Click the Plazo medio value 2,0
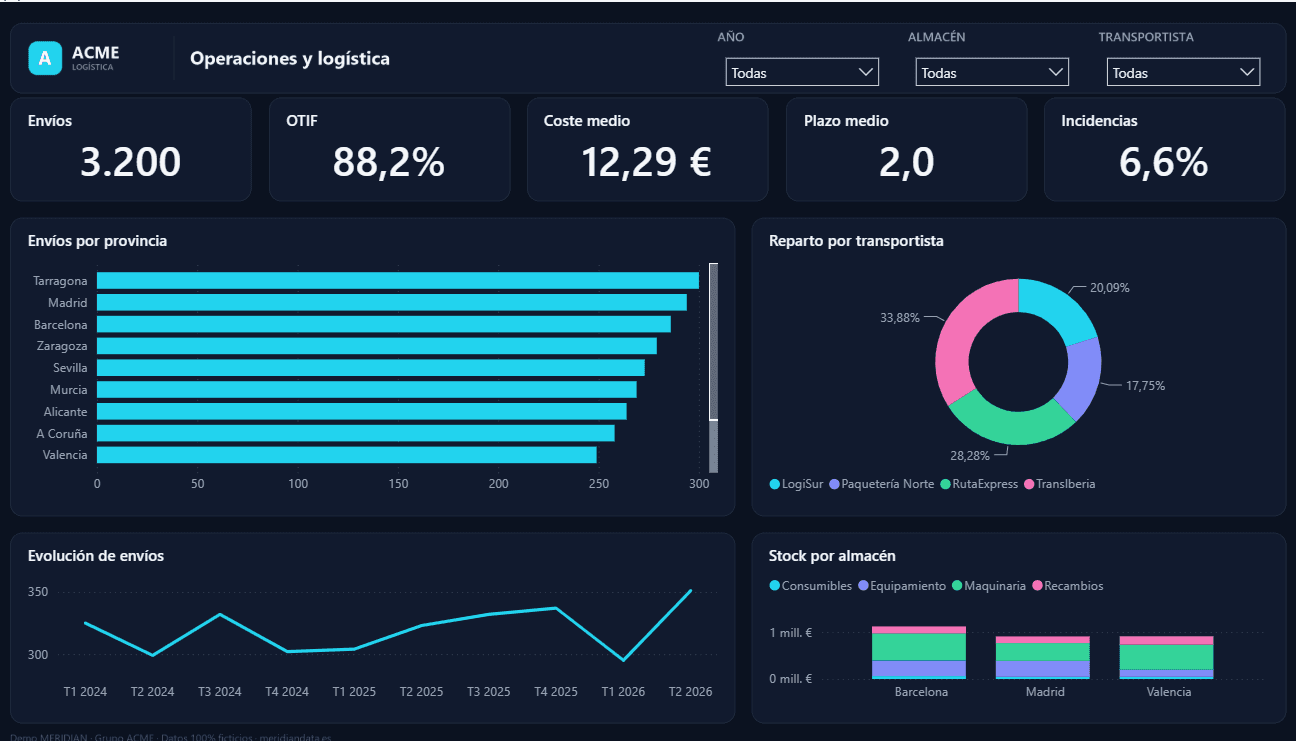This screenshot has width=1296, height=741. tap(906, 162)
